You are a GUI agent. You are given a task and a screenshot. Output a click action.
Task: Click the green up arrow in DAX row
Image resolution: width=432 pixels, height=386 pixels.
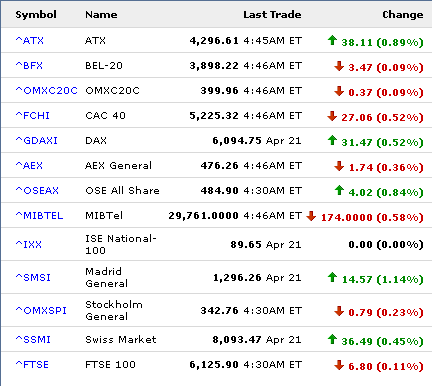(332, 140)
